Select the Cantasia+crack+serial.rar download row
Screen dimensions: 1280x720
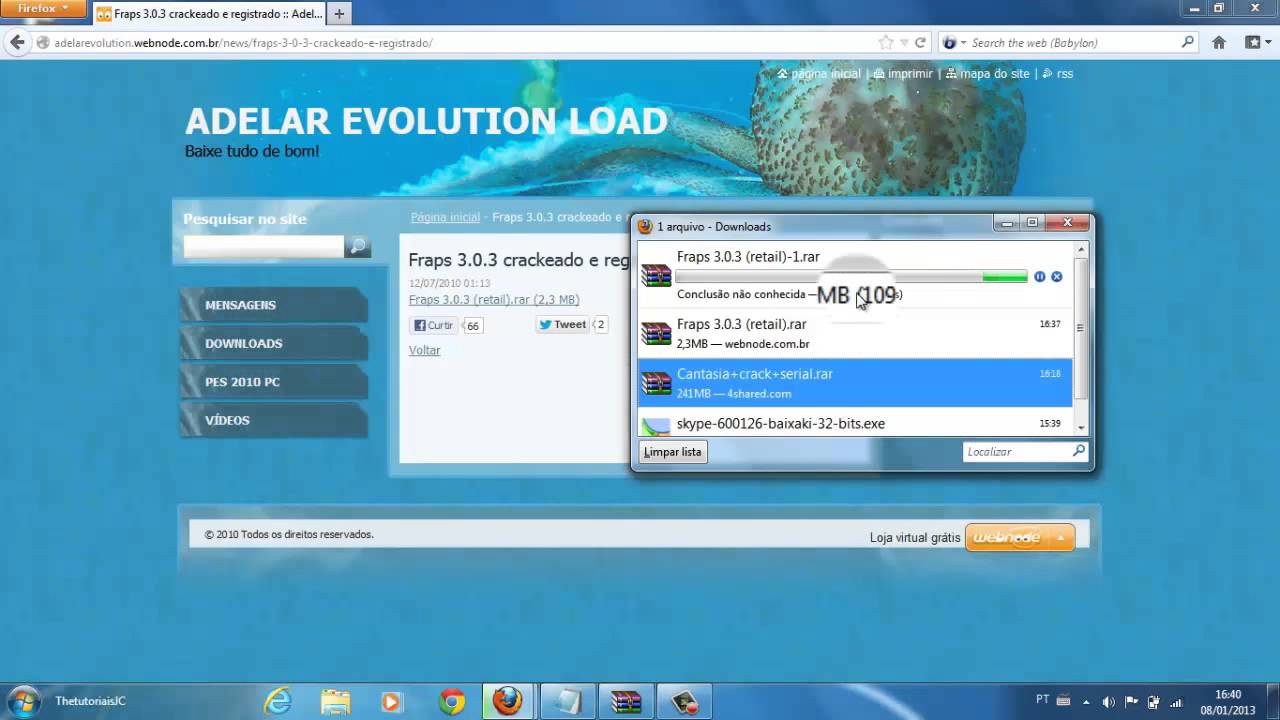[855, 383]
